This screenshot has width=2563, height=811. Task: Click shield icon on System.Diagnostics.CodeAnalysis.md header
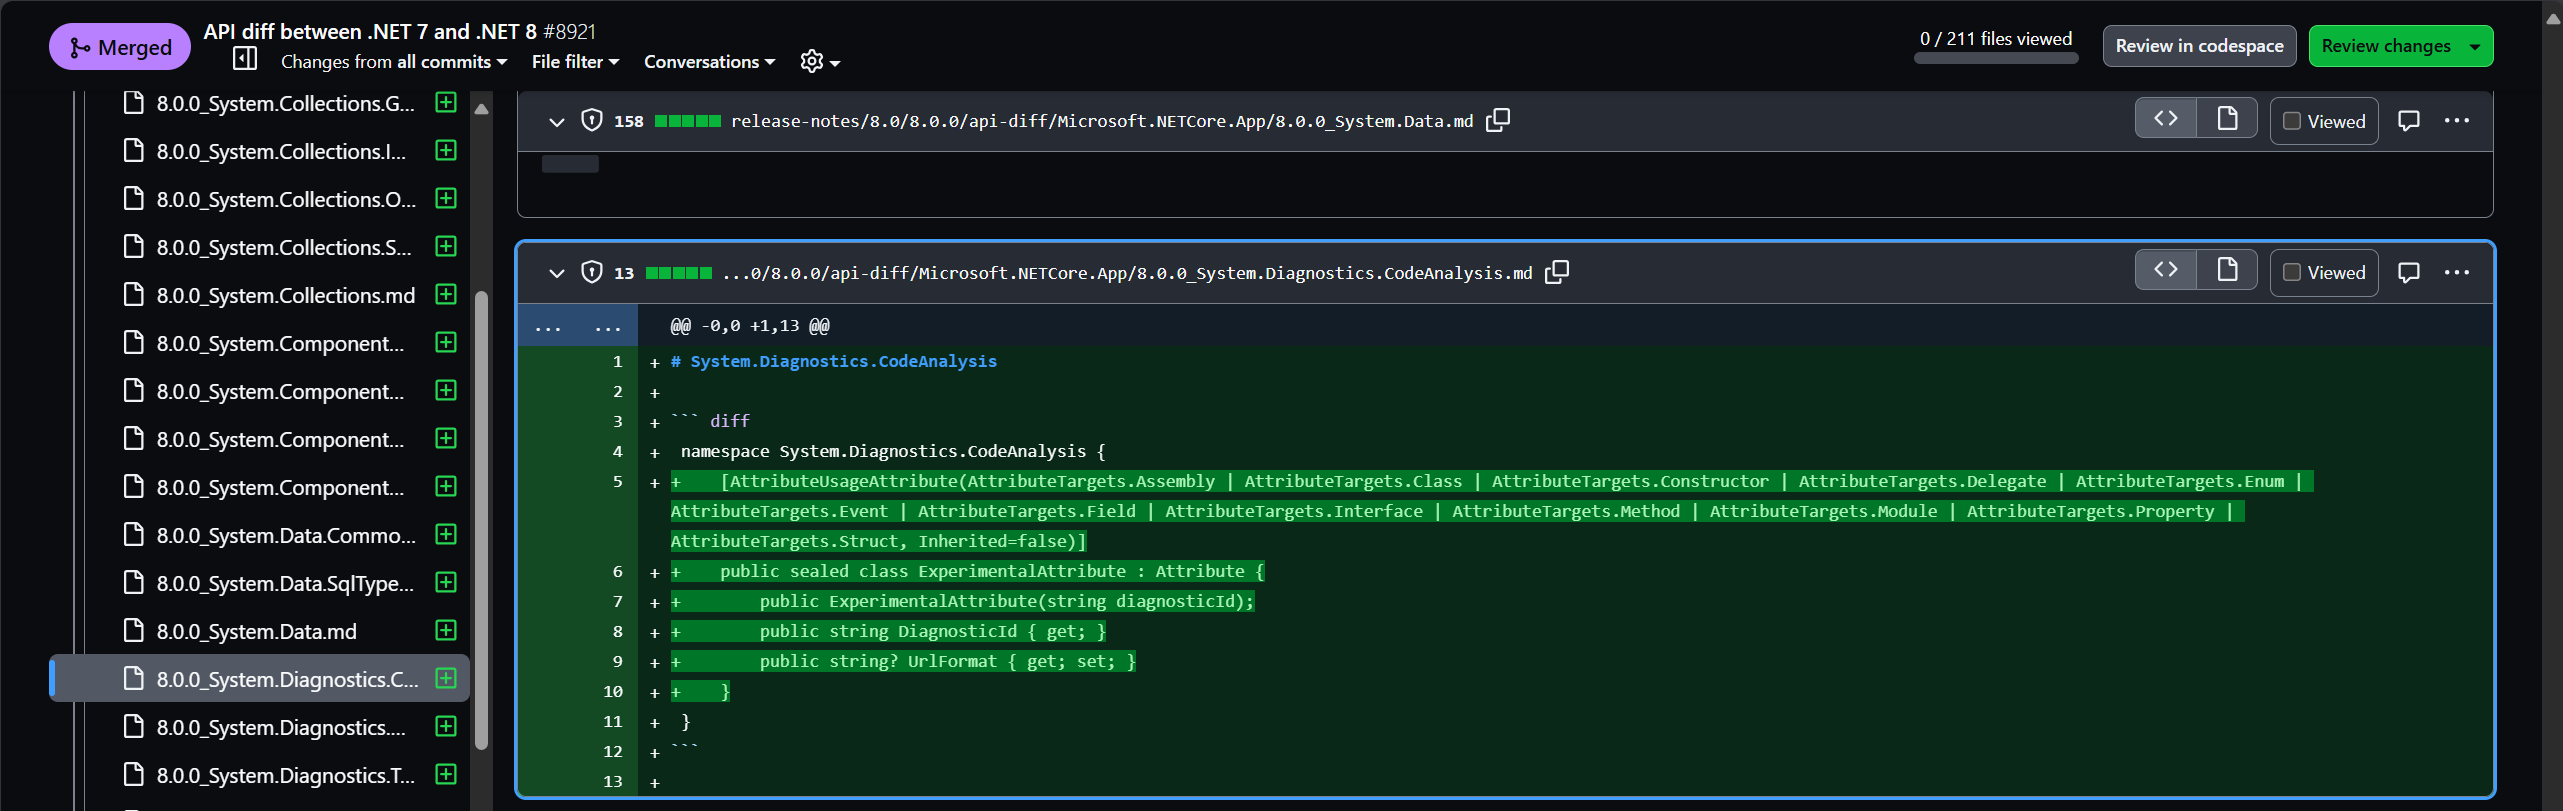592,272
